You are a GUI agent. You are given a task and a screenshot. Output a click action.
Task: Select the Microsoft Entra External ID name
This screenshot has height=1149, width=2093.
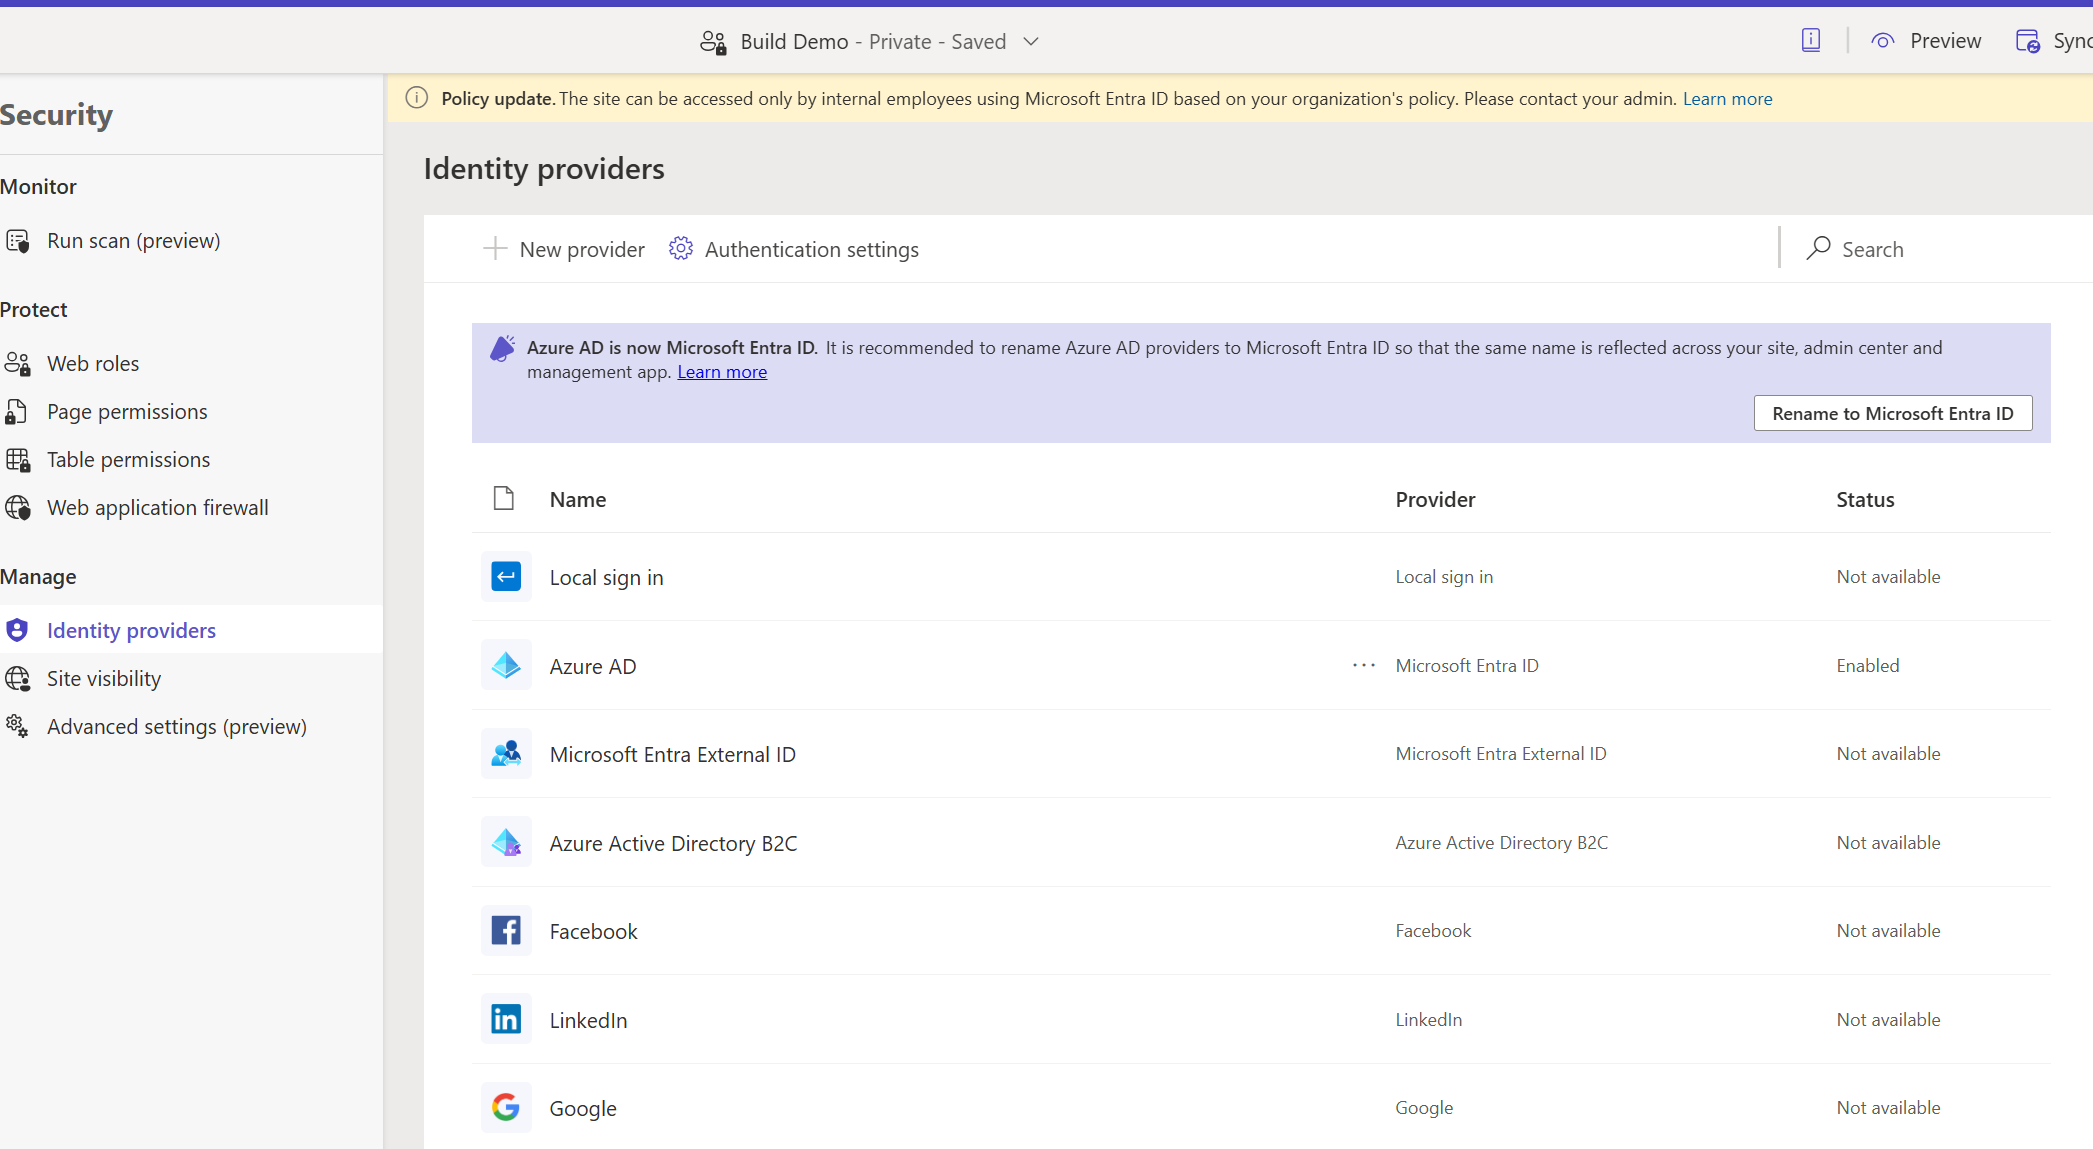point(673,755)
